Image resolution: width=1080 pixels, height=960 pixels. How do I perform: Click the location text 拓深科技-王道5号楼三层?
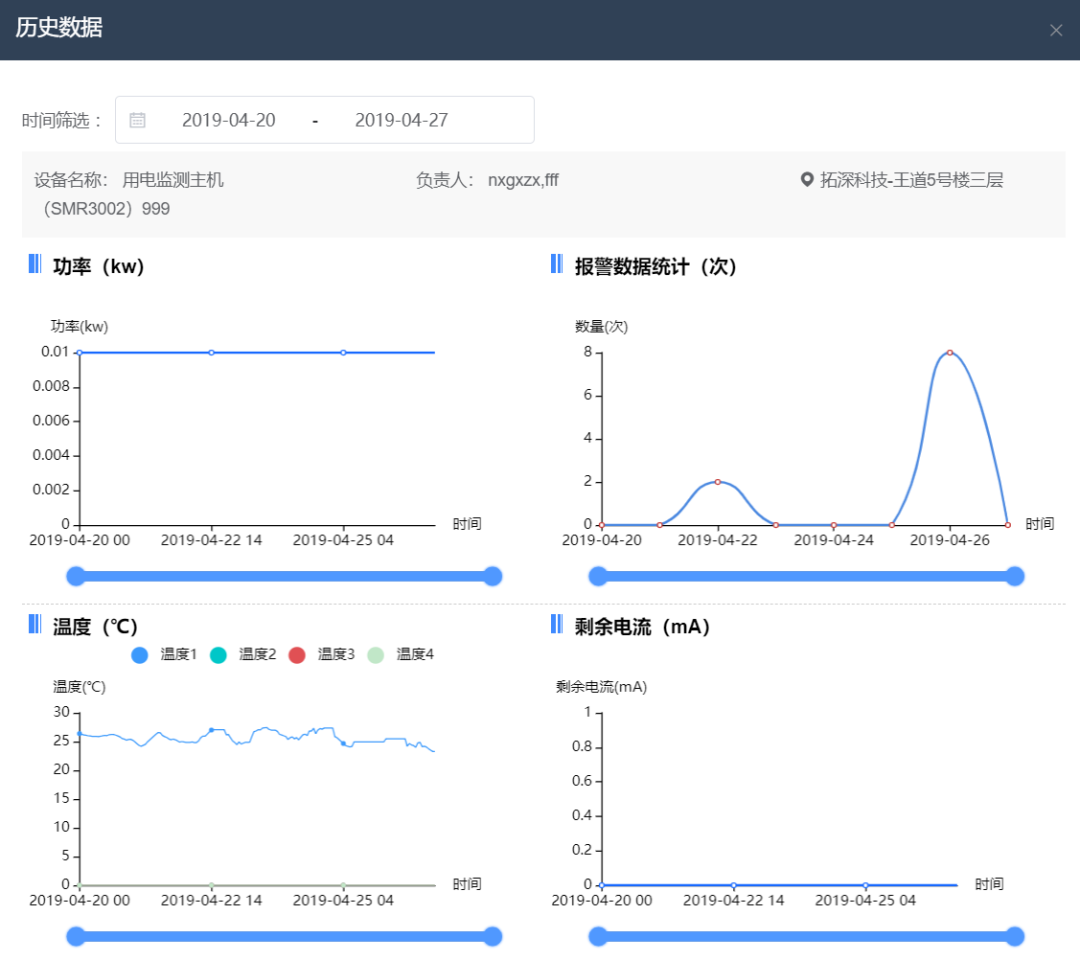pyautogui.click(x=911, y=180)
